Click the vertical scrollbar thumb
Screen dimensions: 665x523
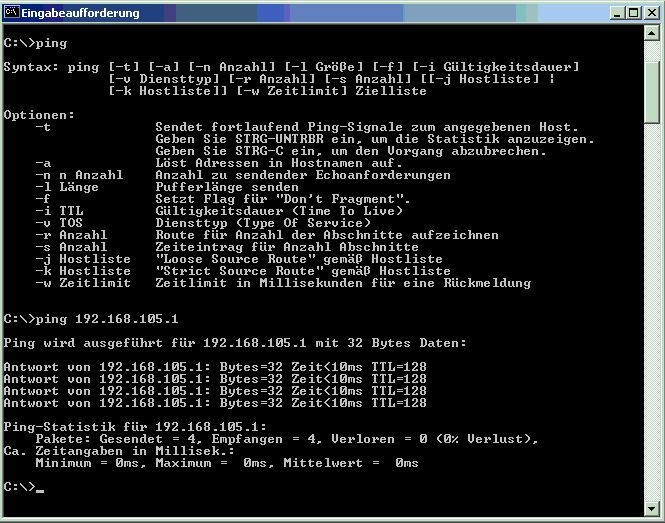(652, 90)
